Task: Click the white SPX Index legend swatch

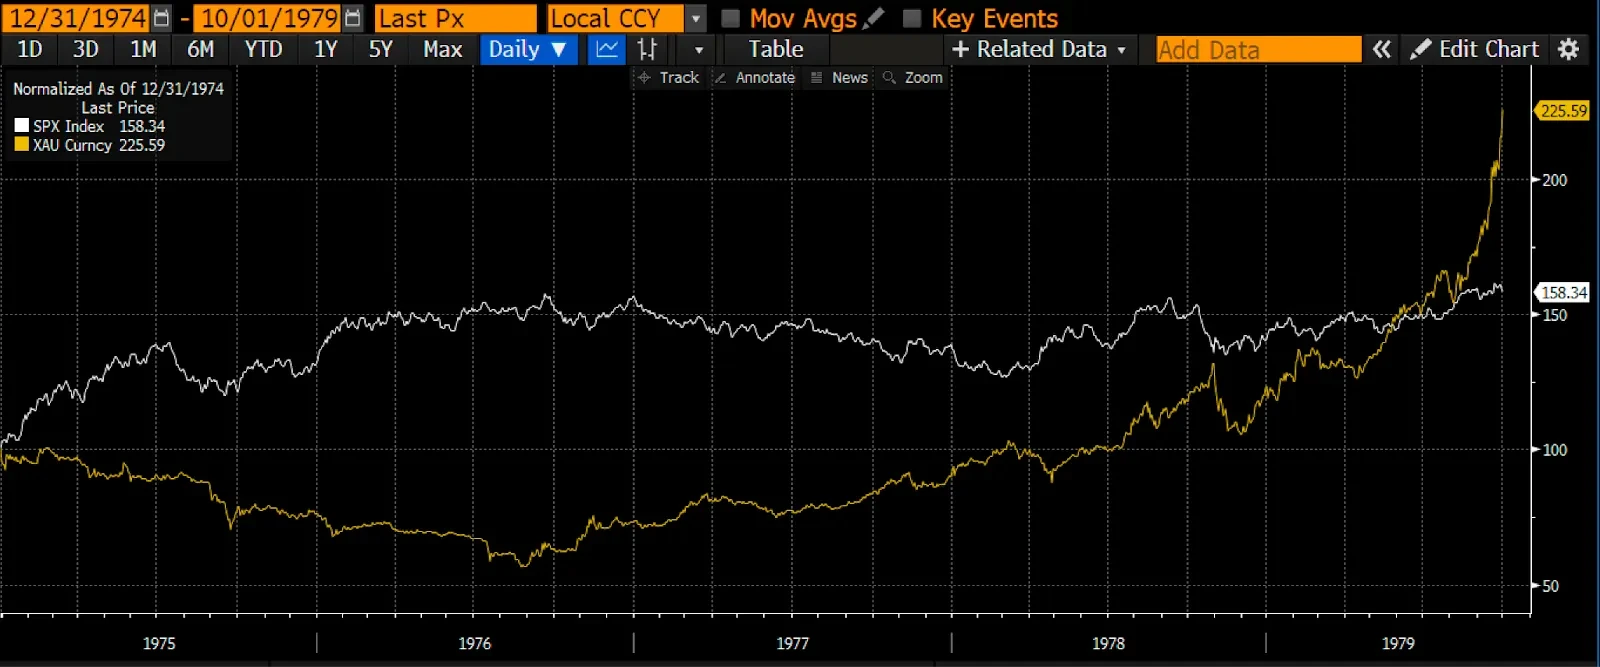Action: 22,126
